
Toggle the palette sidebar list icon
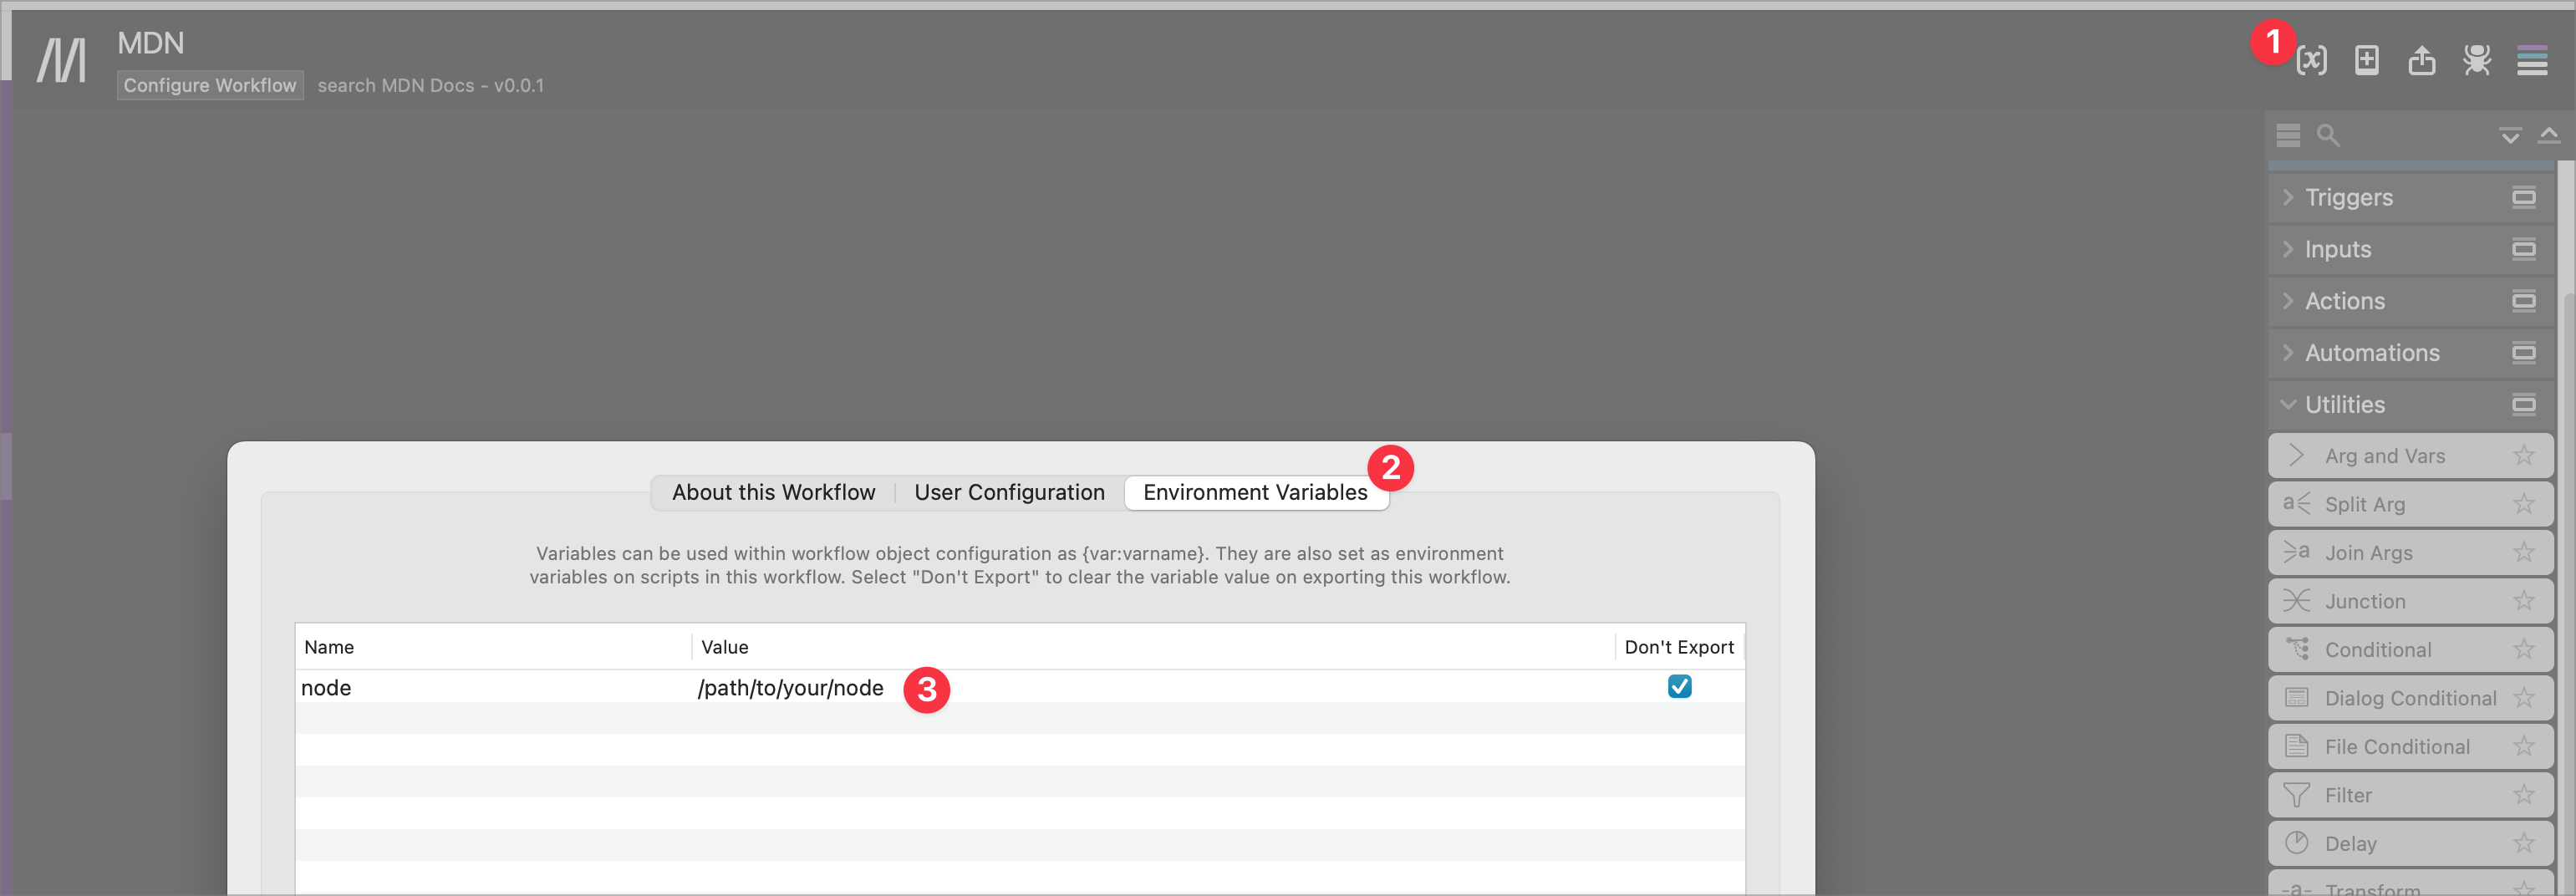pos(2531,60)
